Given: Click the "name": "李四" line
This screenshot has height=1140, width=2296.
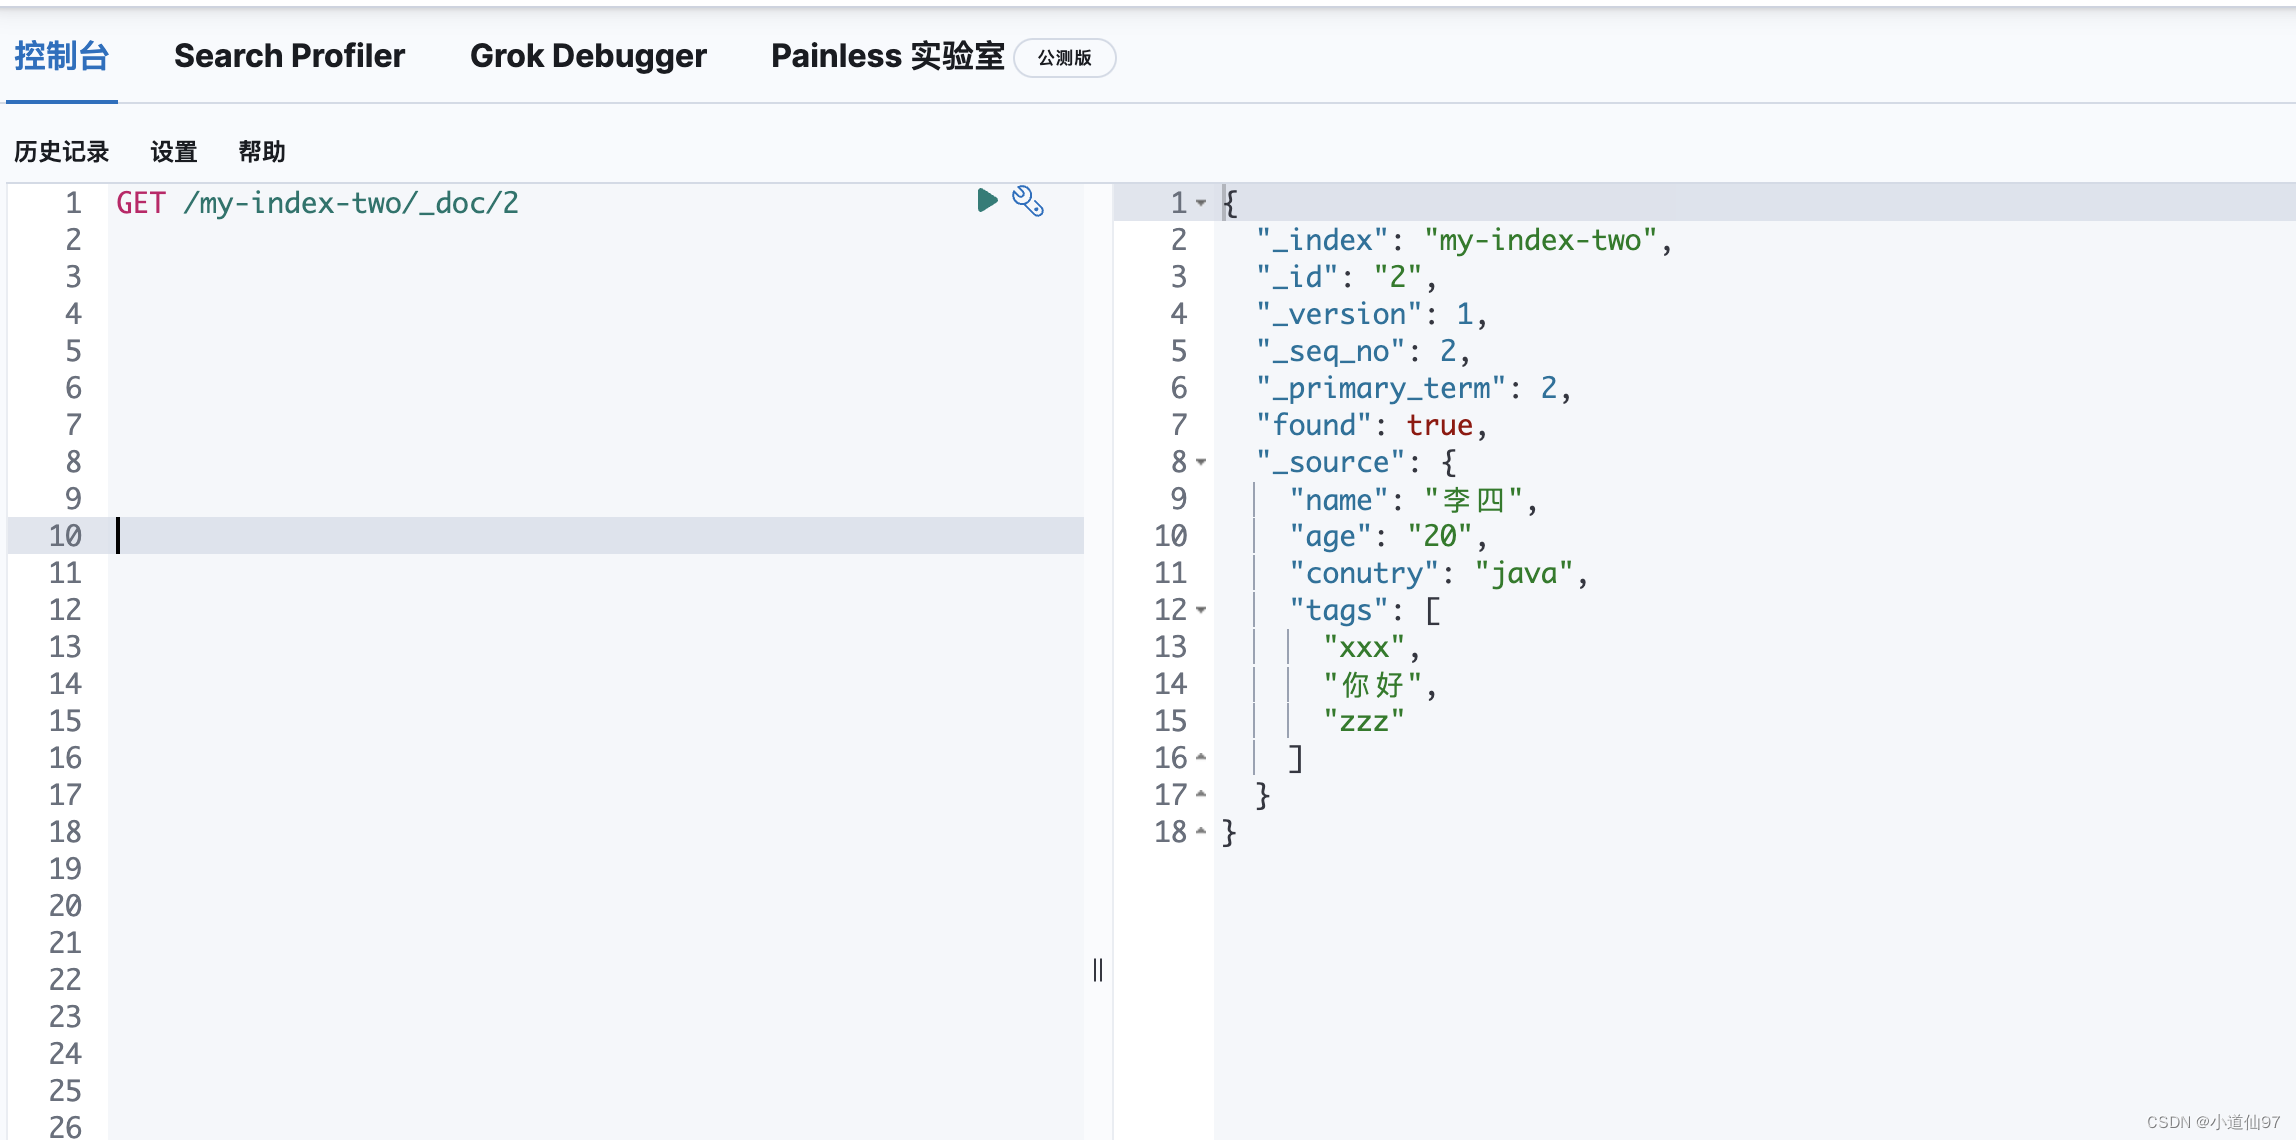Looking at the screenshot, I should [1413, 499].
